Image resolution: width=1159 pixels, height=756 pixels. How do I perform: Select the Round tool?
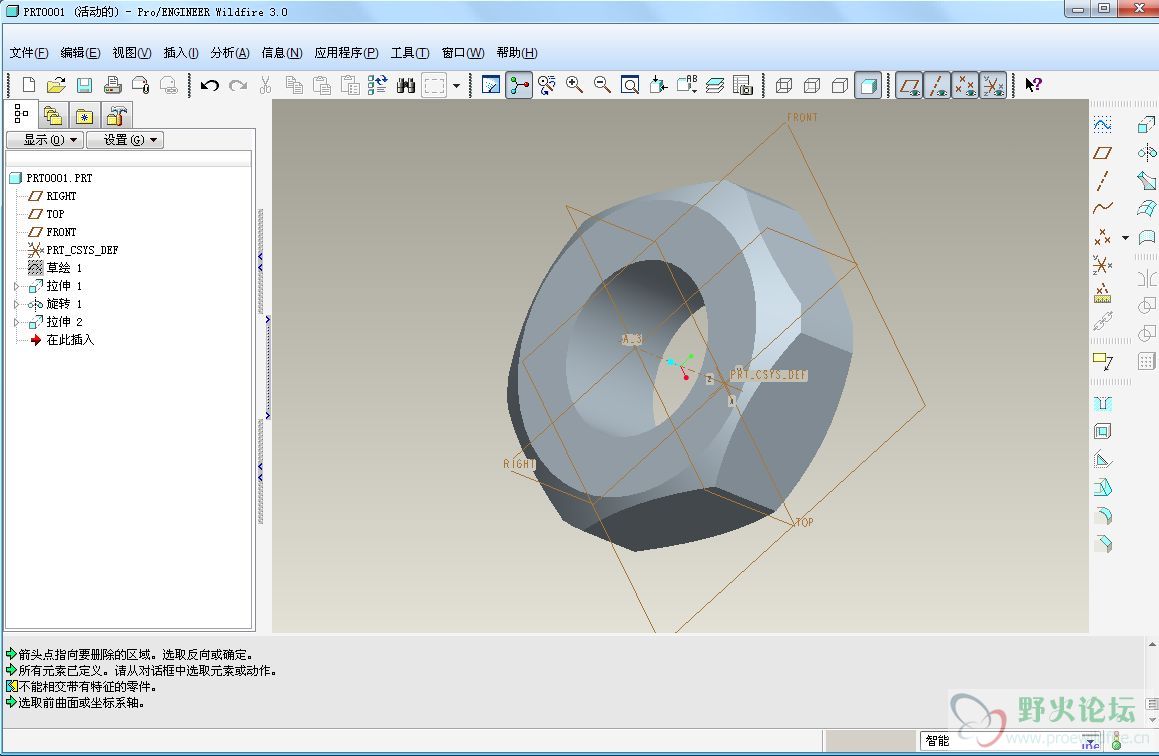1102,516
